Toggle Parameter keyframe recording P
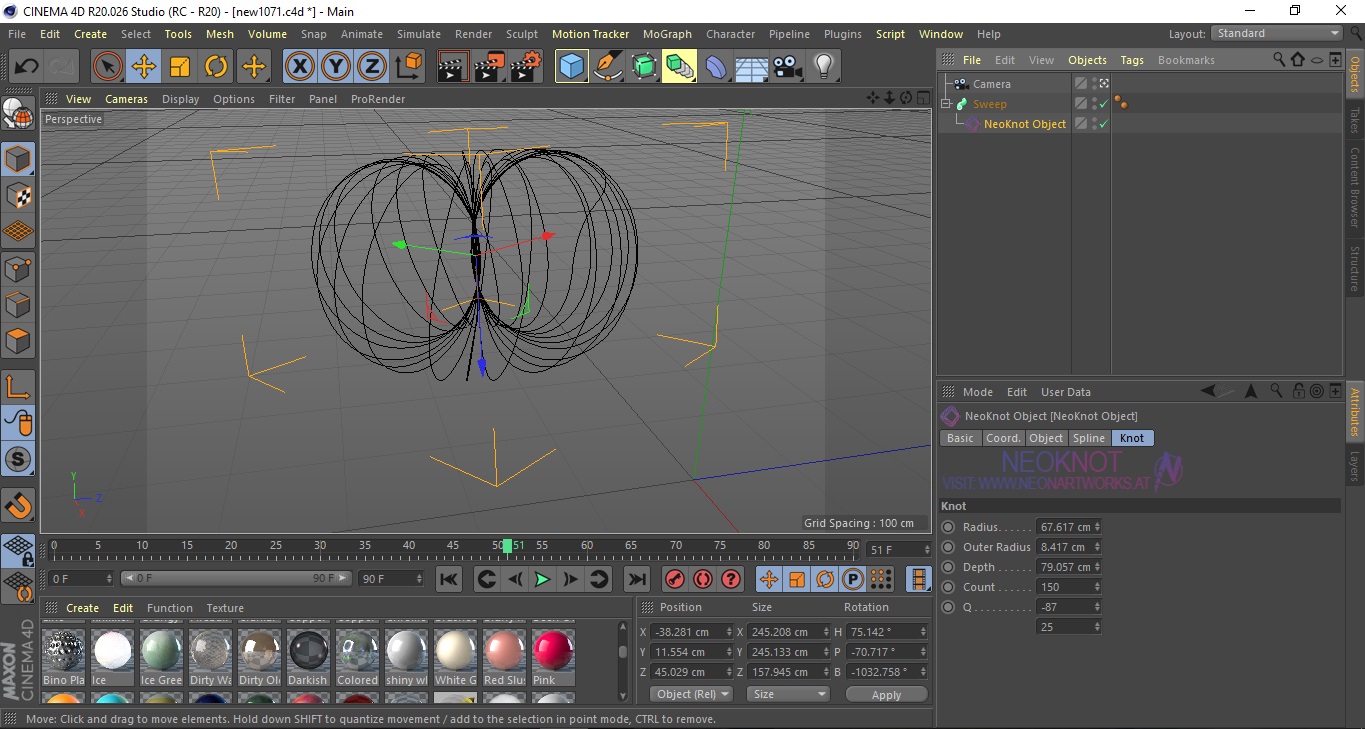1365x729 pixels. coord(853,579)
